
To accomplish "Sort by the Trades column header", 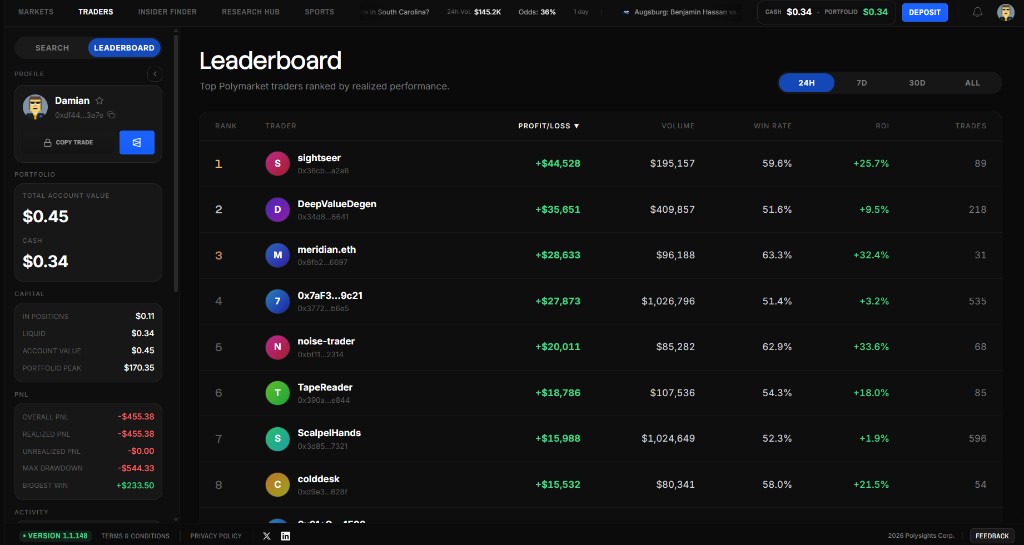I will point(970,126).
